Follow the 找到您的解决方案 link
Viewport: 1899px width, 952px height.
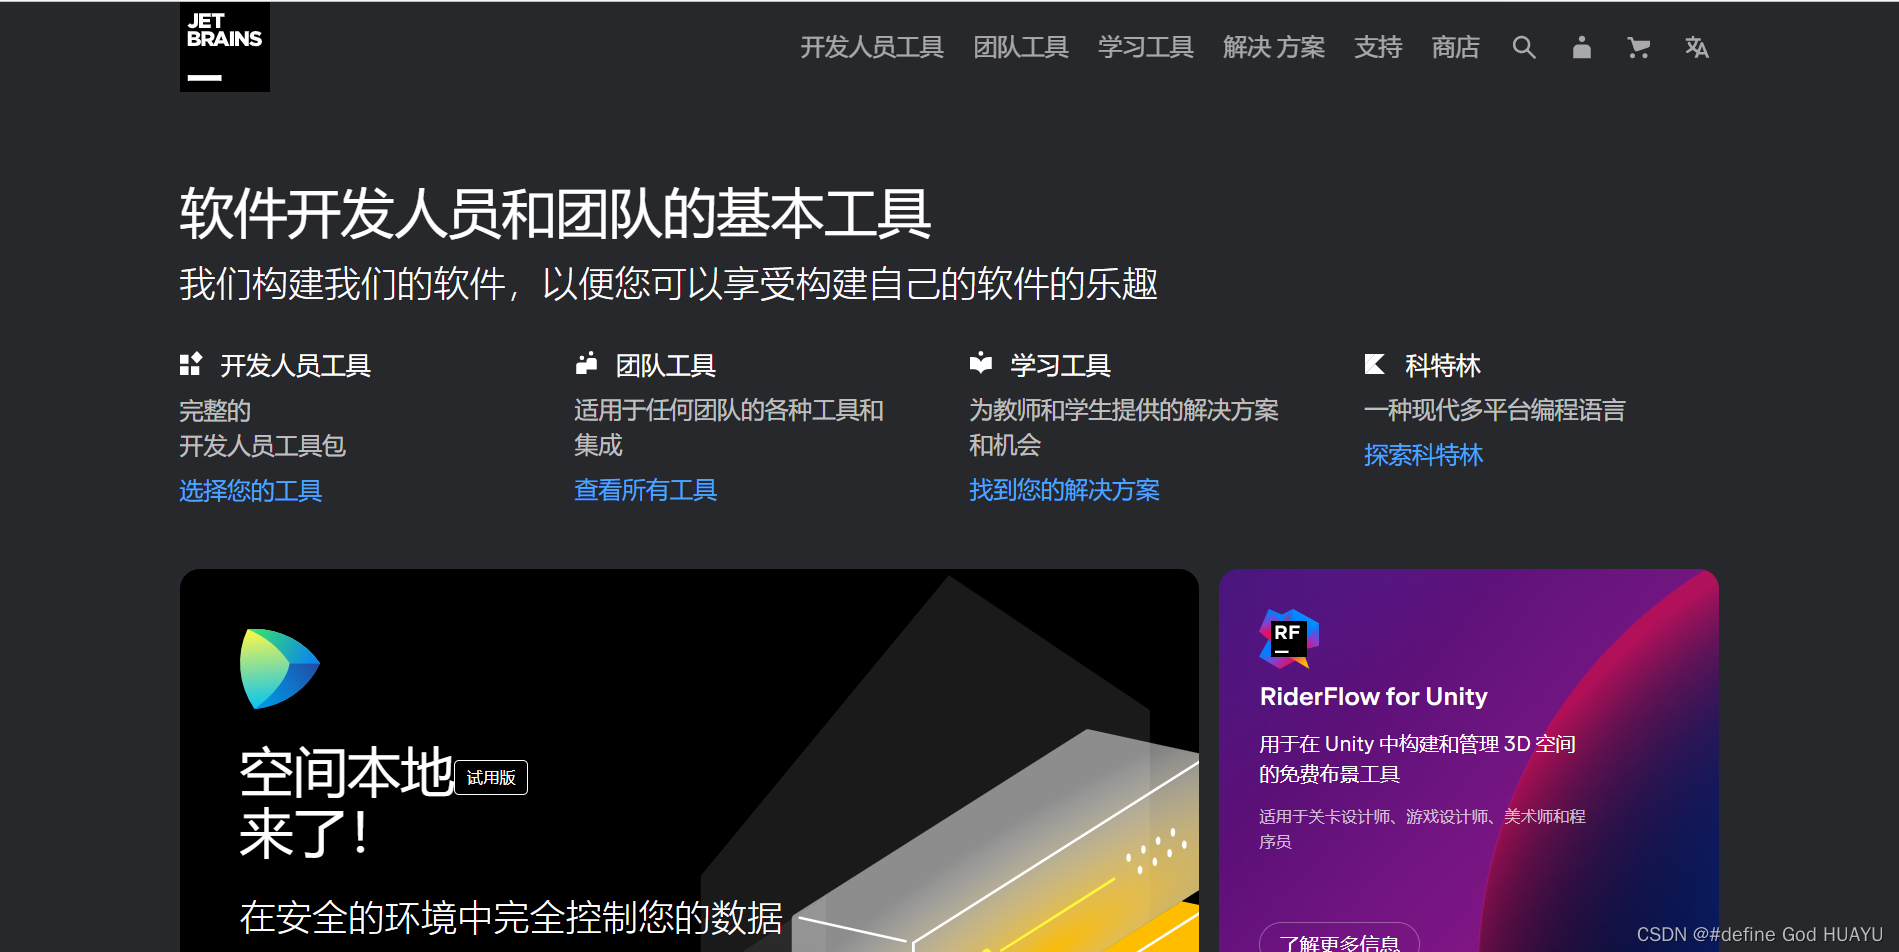coord(1064,490)
